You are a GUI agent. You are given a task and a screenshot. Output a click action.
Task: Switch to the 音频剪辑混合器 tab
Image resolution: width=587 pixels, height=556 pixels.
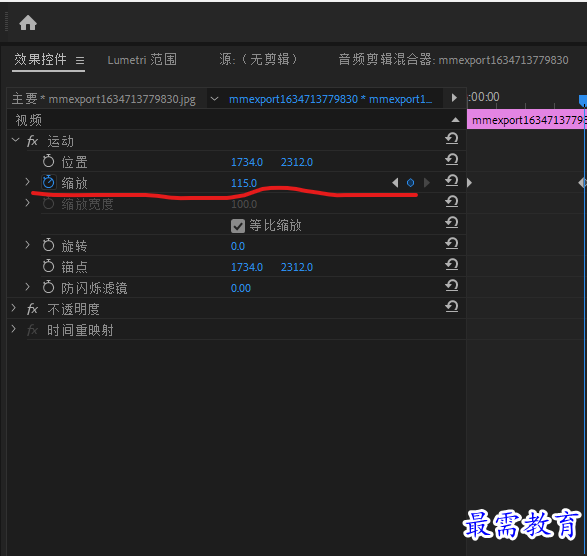pyautogui.click(x=453, y=60)
